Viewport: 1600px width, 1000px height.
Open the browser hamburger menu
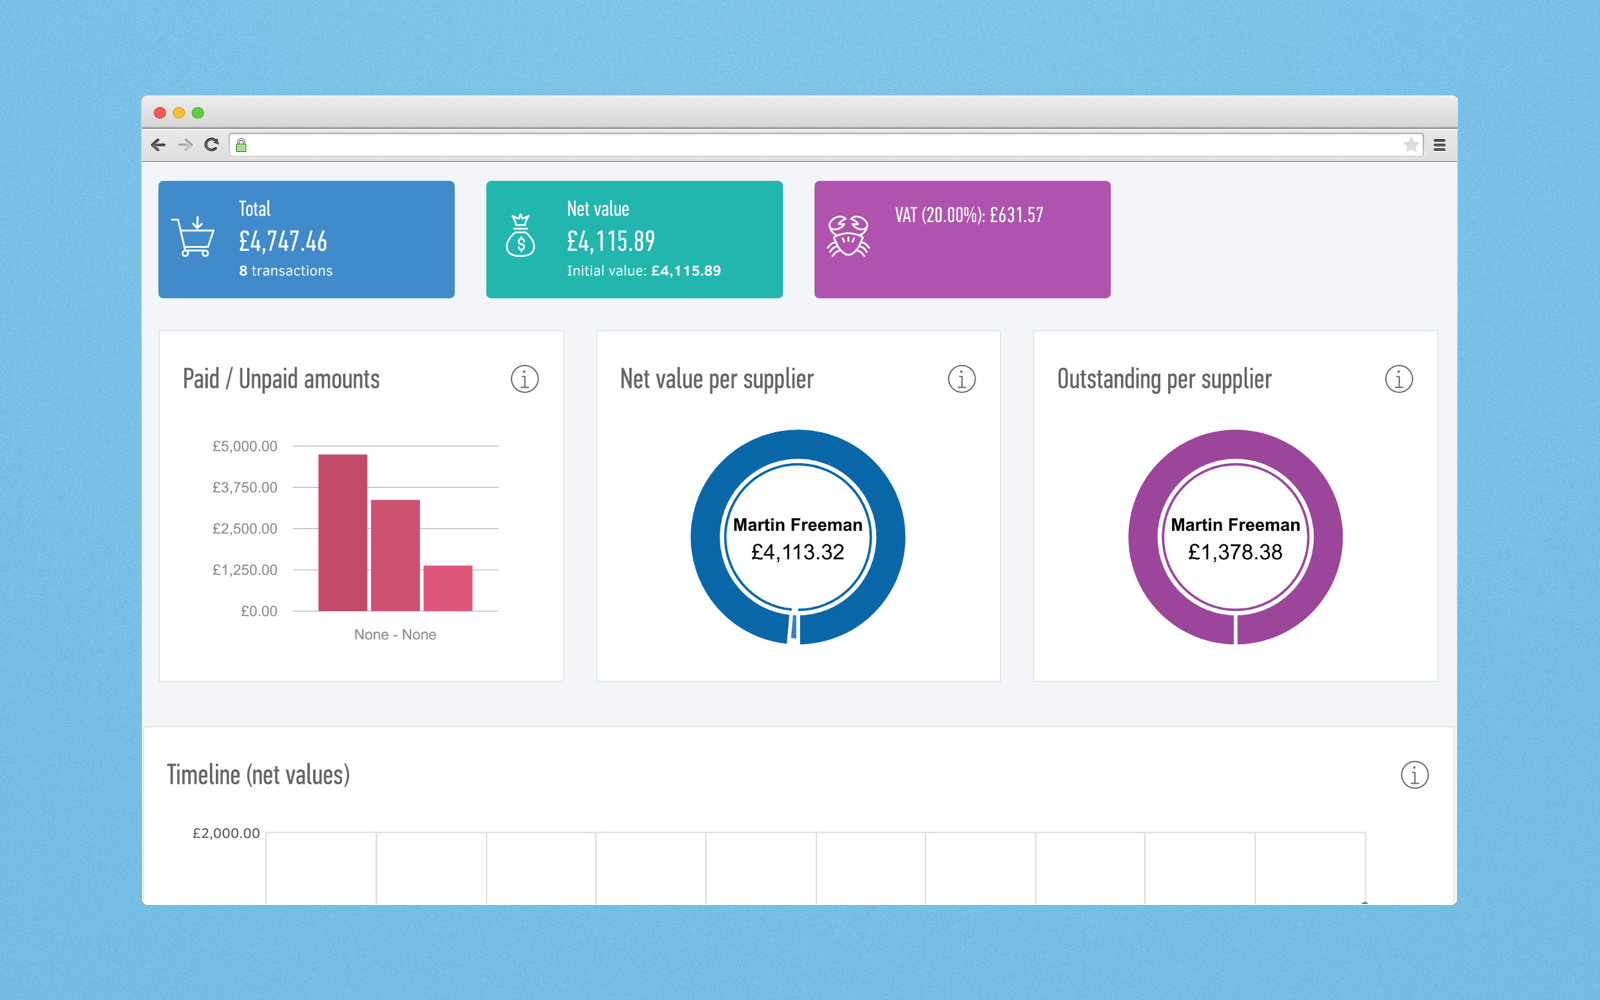pos(1440,145)
